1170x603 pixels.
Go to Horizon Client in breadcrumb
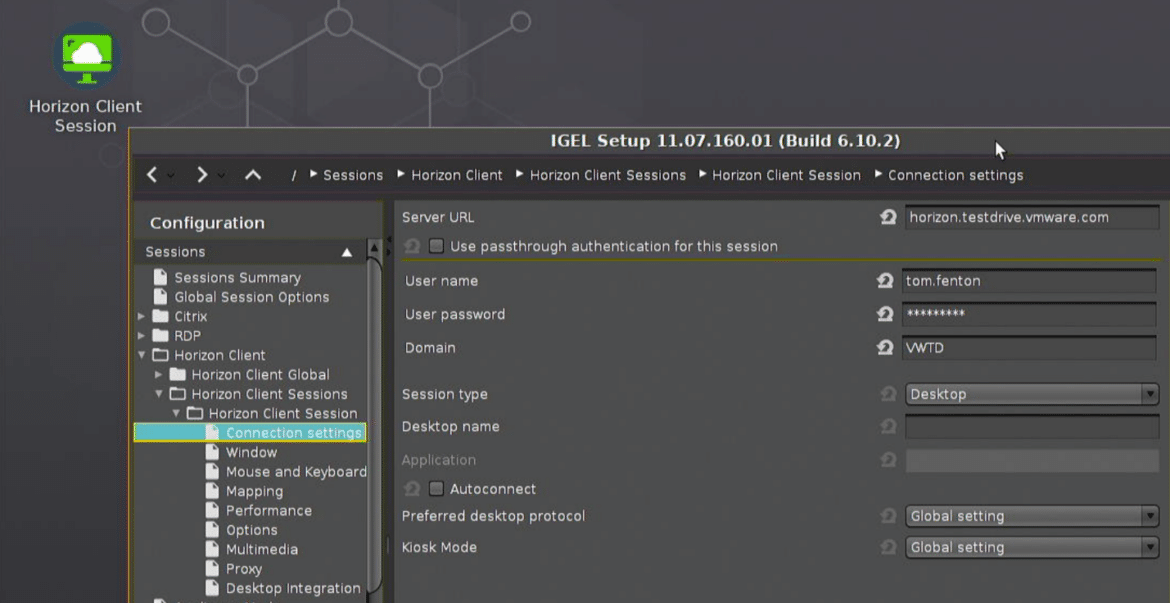click(457, 175)
